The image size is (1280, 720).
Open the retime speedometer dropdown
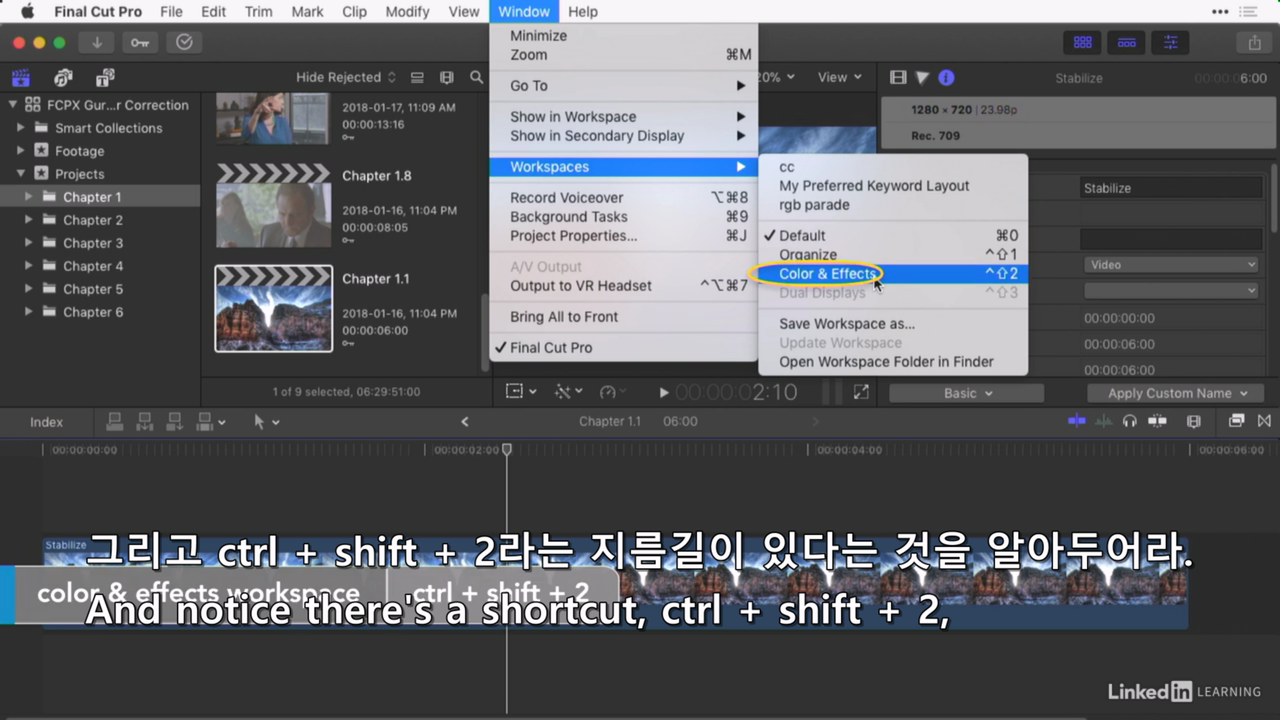[614, 392]
